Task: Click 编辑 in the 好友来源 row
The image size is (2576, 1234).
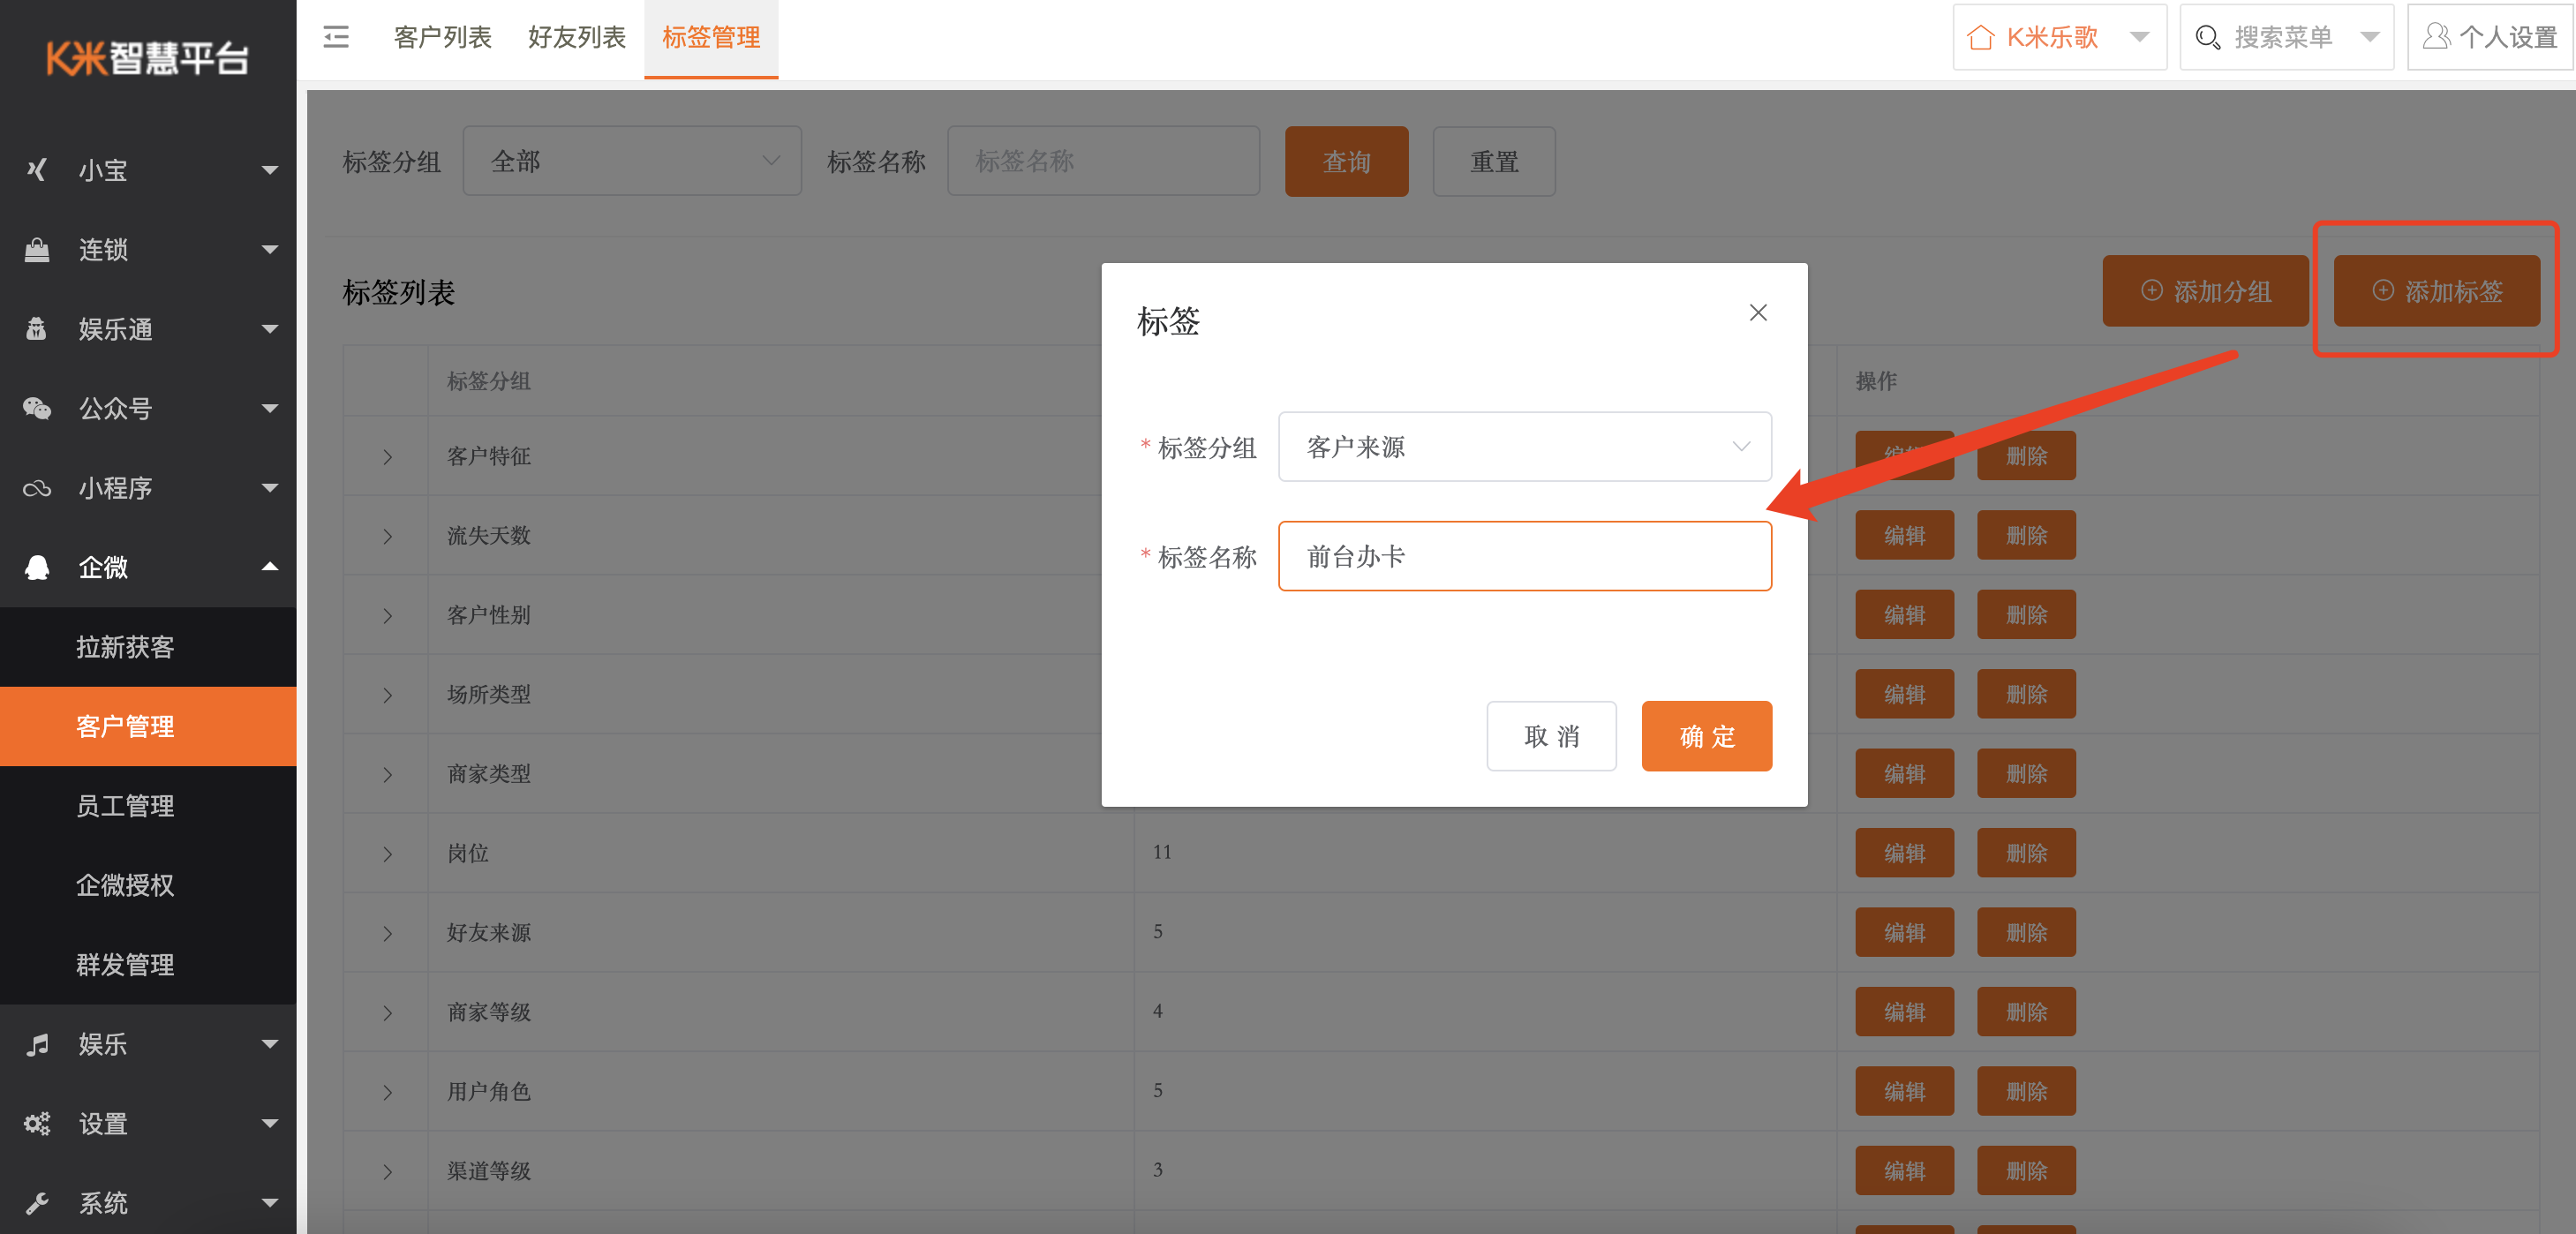Action: point(1904,932)
